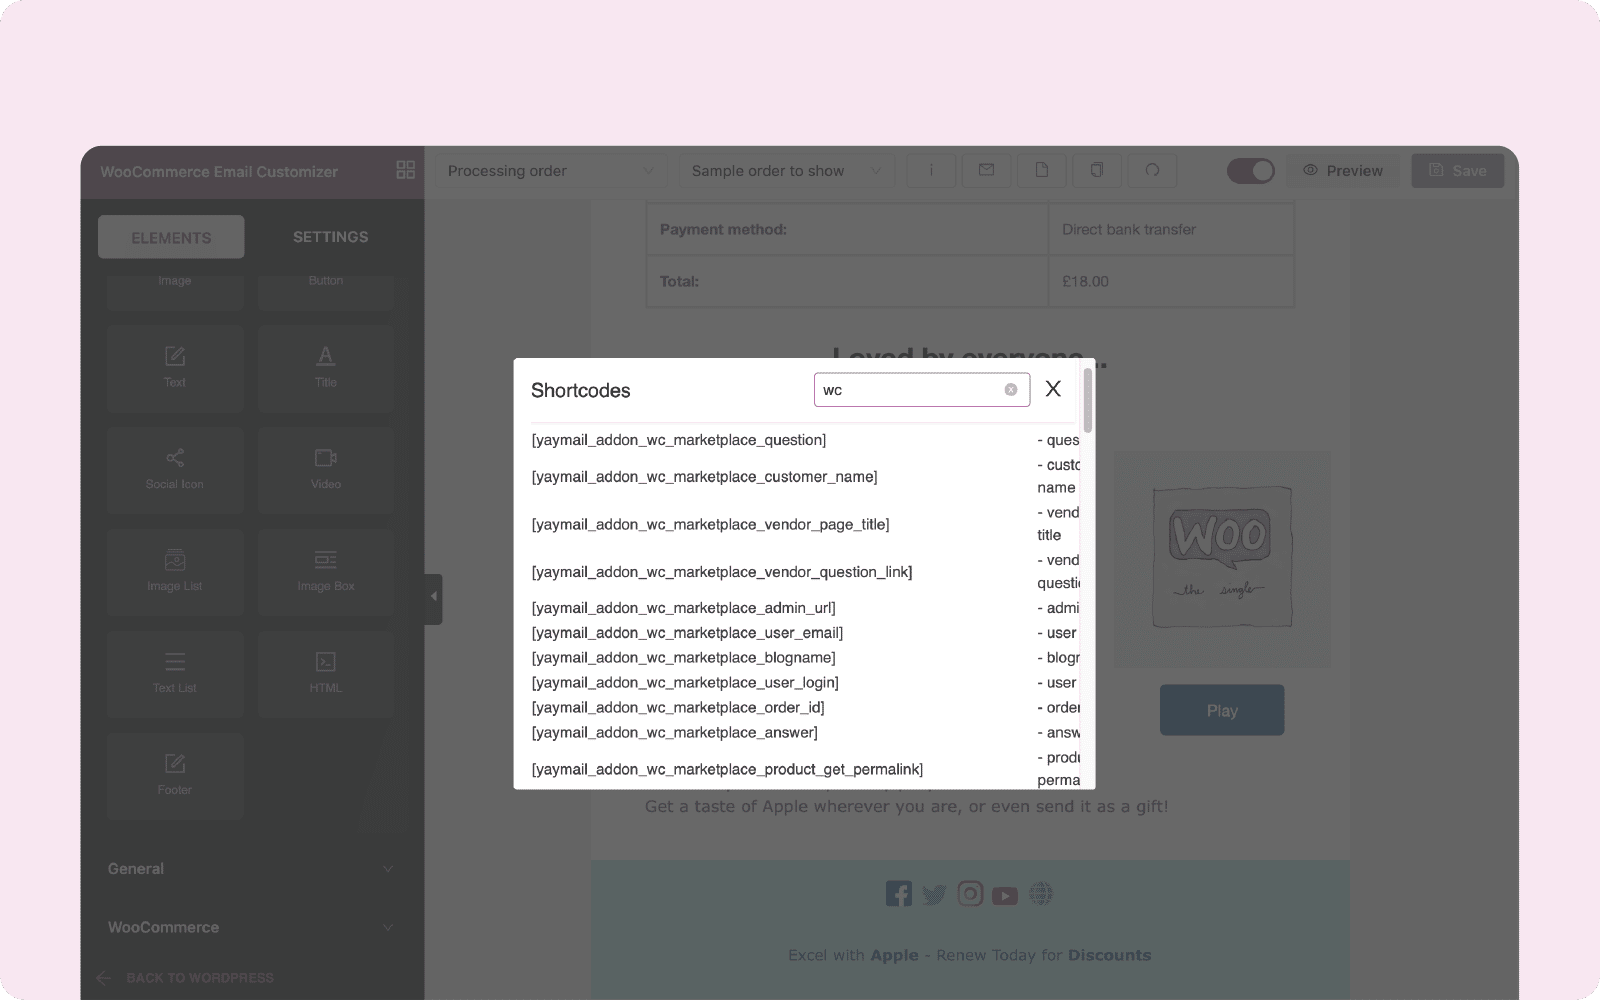Click the Payment method: cell
1600x1000 pixels.
[x=848, y=229]
